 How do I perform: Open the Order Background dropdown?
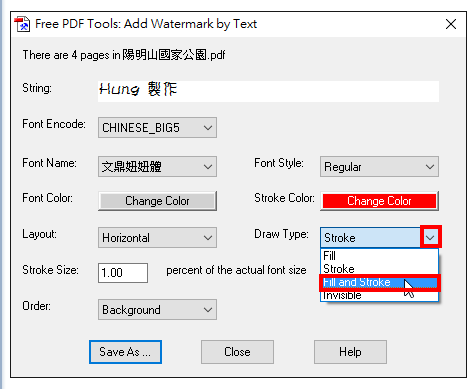pyautogui.click(x=157, y=309)
